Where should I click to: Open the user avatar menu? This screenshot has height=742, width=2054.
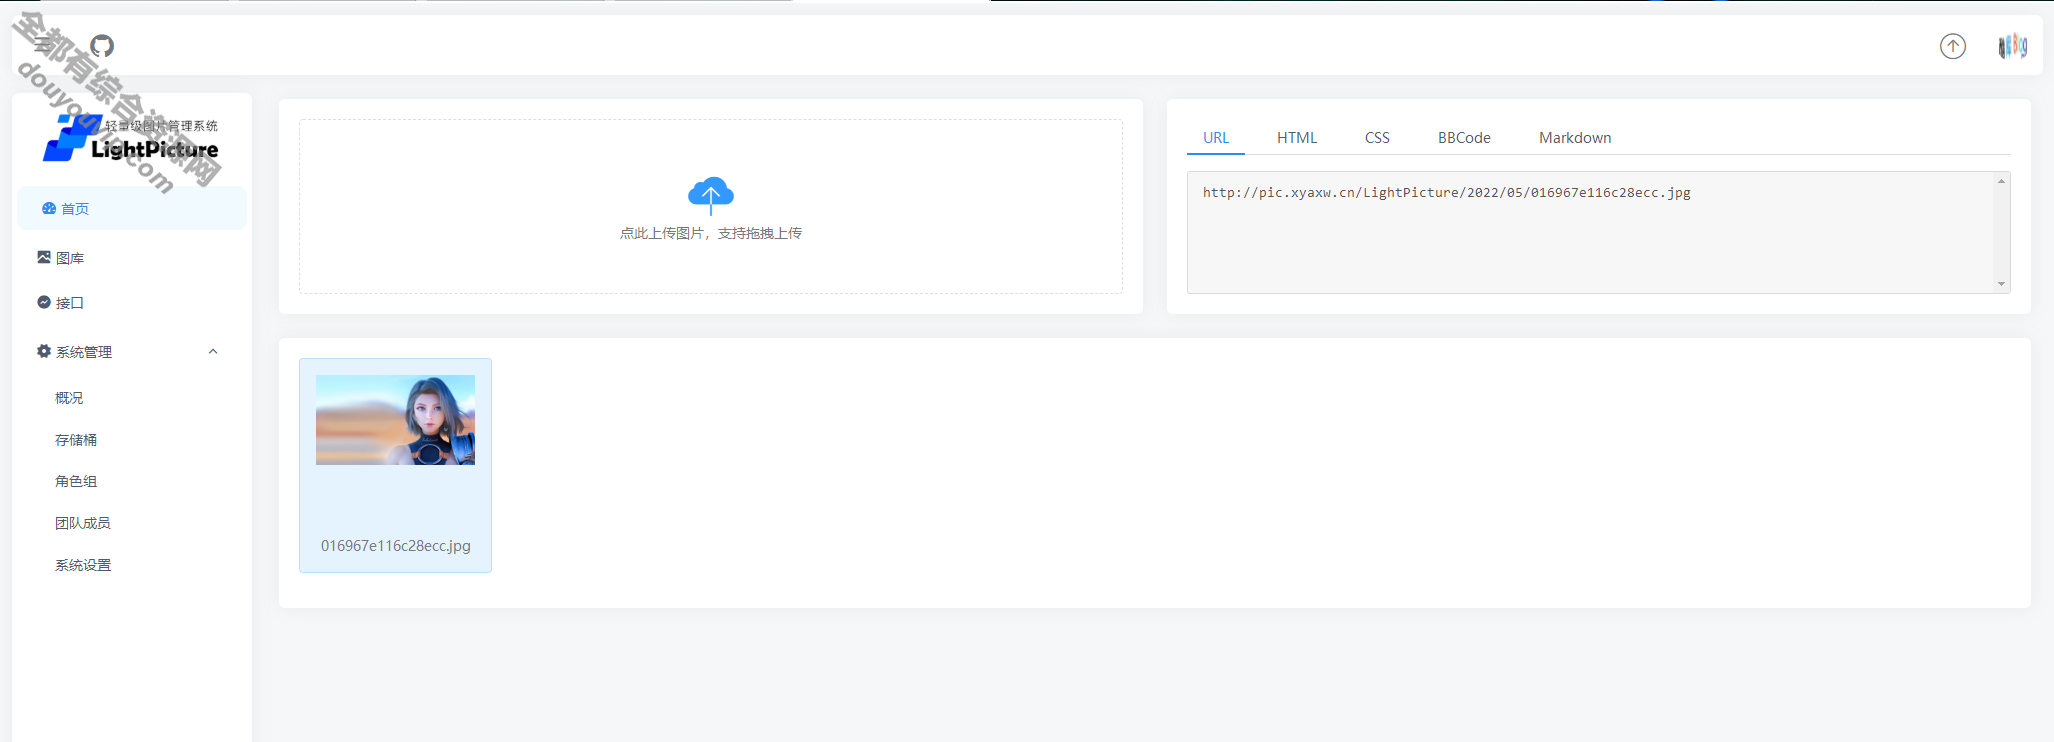(2012, 46)
